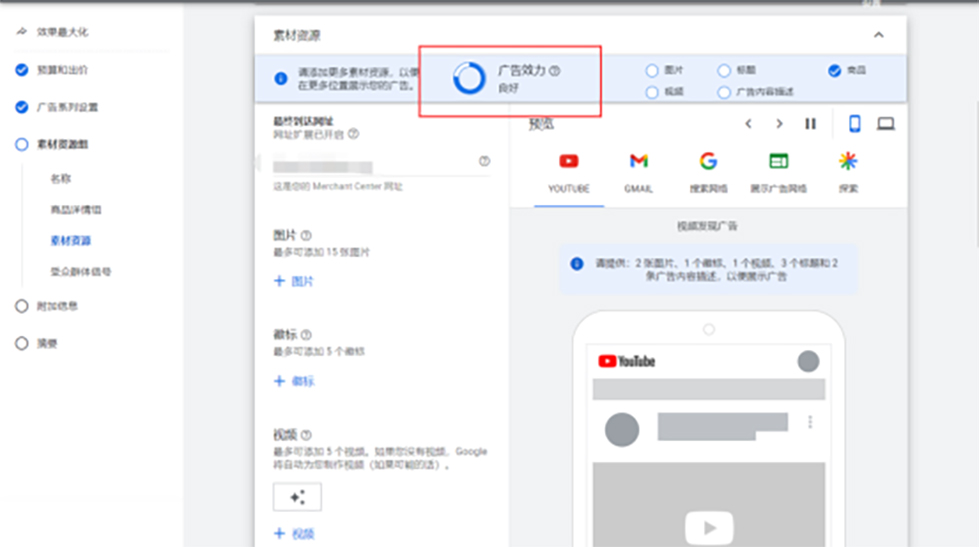The image size is (980, 547).
Task: Switch preview to desktop laptop view
Action: click(885, 124)
